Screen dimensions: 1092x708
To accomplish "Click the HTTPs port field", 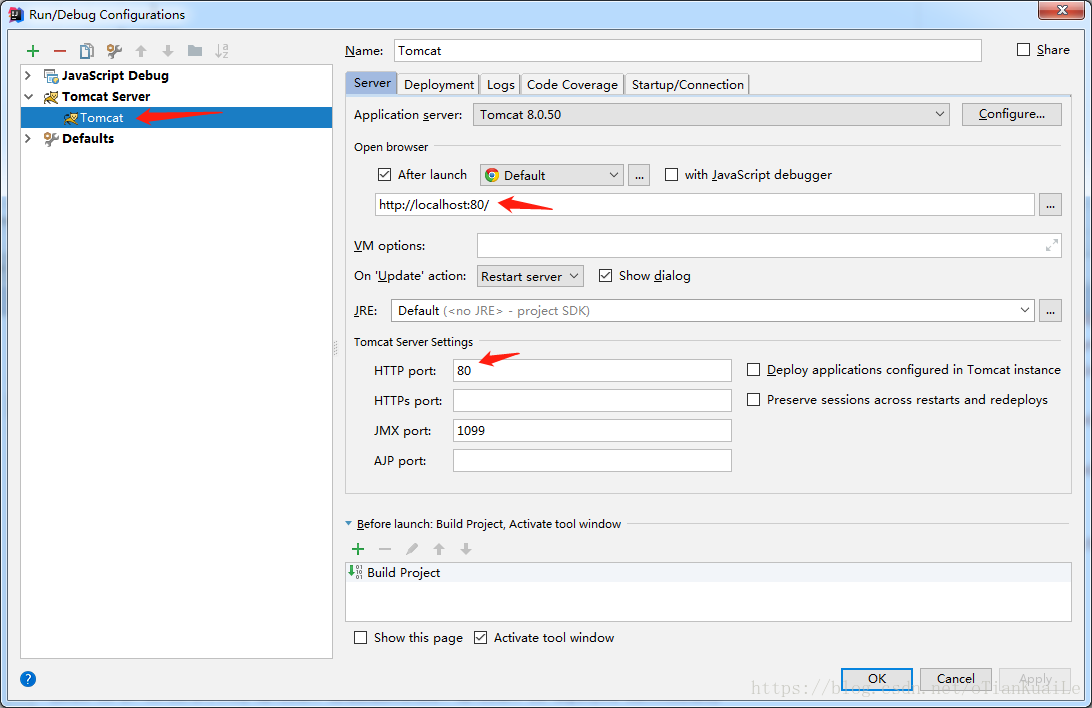I will (x=592, y=400).
